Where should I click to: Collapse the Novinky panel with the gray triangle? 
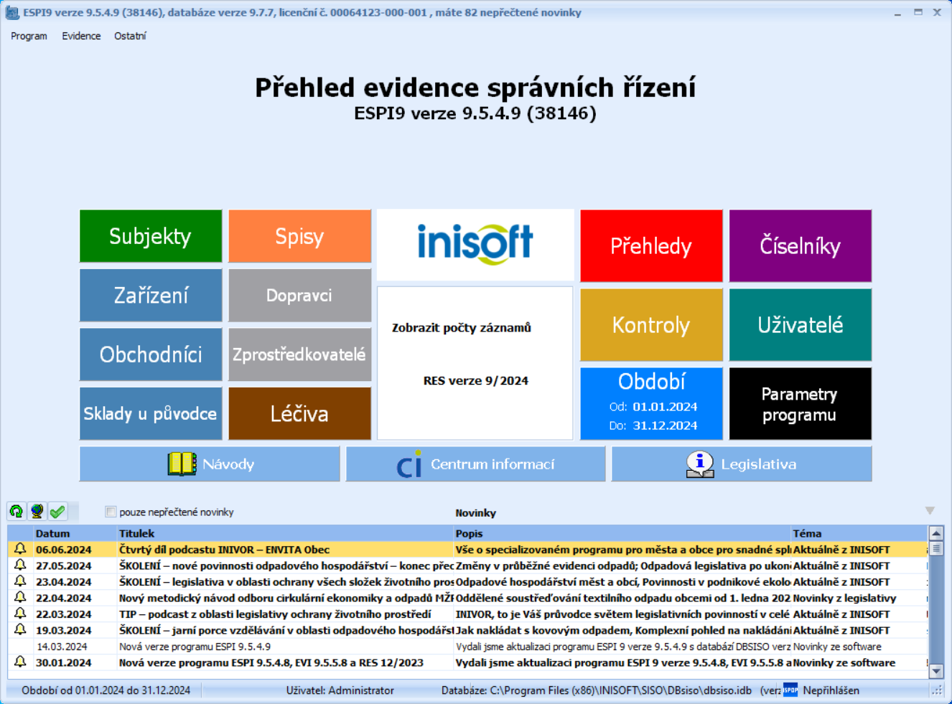click(930, 511)
